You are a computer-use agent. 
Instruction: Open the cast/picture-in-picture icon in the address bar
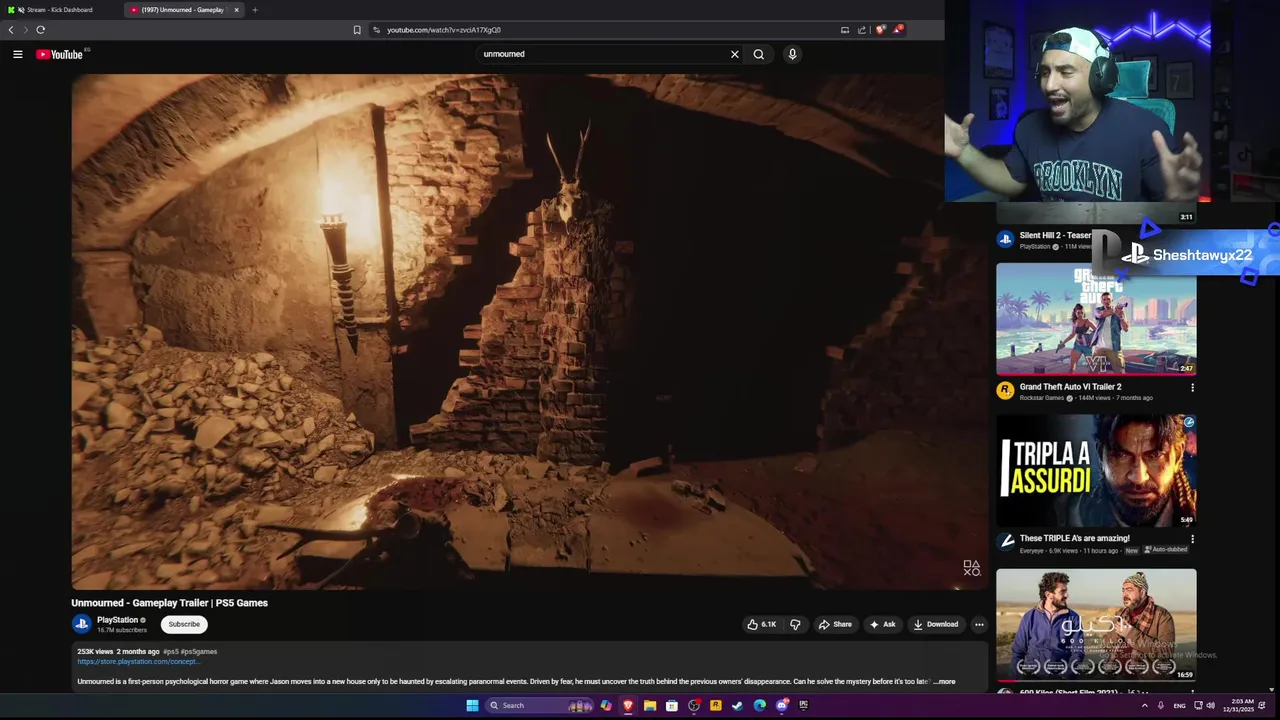pos(845,30)
